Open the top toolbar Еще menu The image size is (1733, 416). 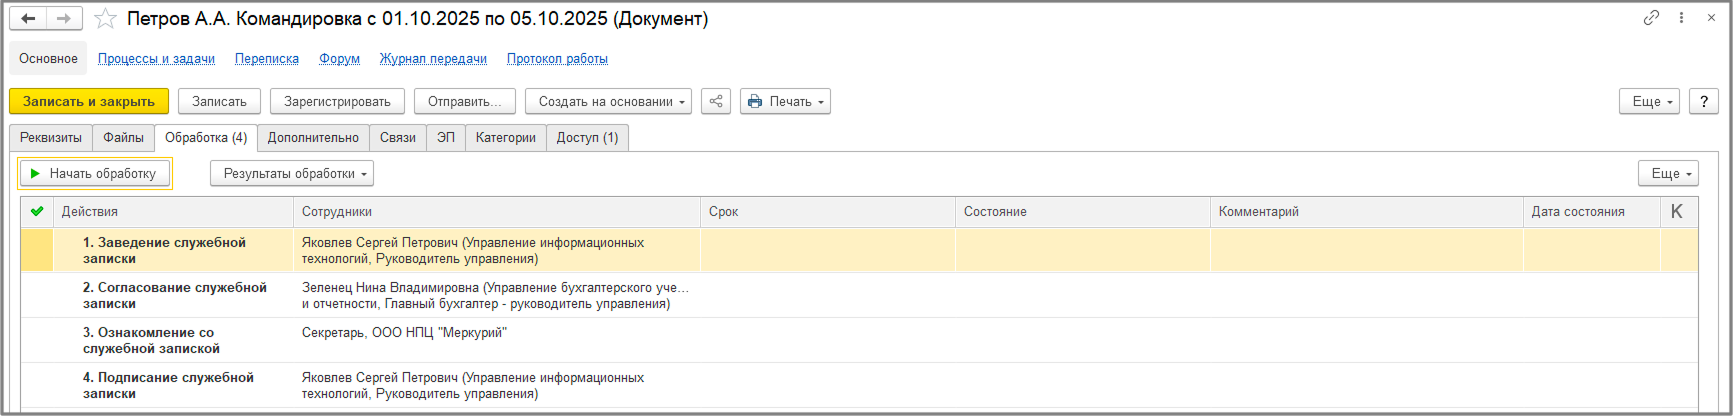pos(1649,101)
